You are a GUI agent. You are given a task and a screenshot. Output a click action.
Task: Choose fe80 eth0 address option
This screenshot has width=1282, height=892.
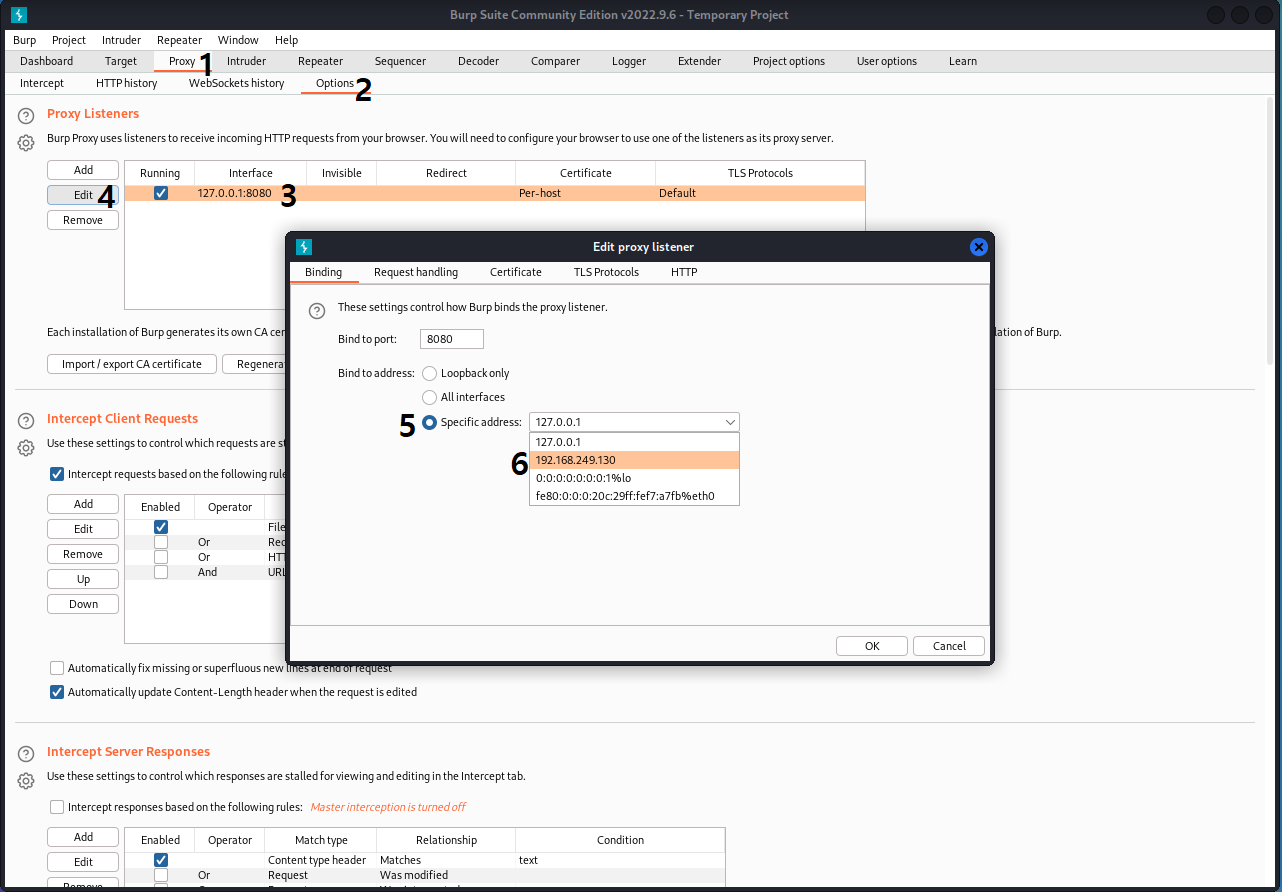635,496
